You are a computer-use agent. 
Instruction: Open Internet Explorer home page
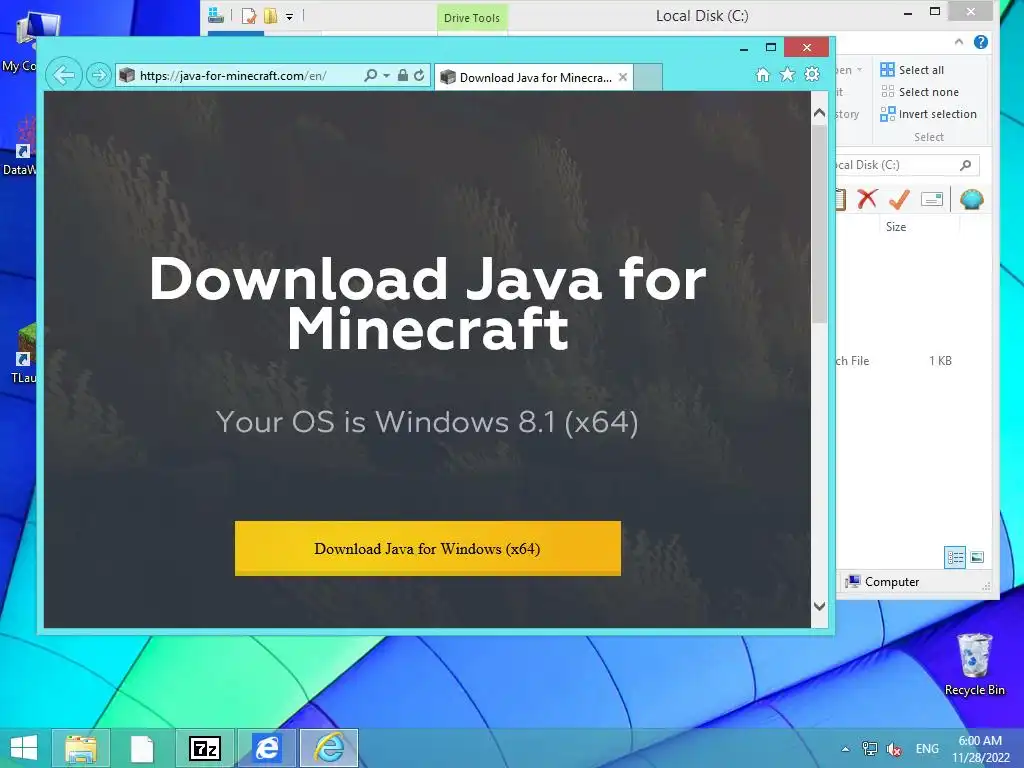763,74
